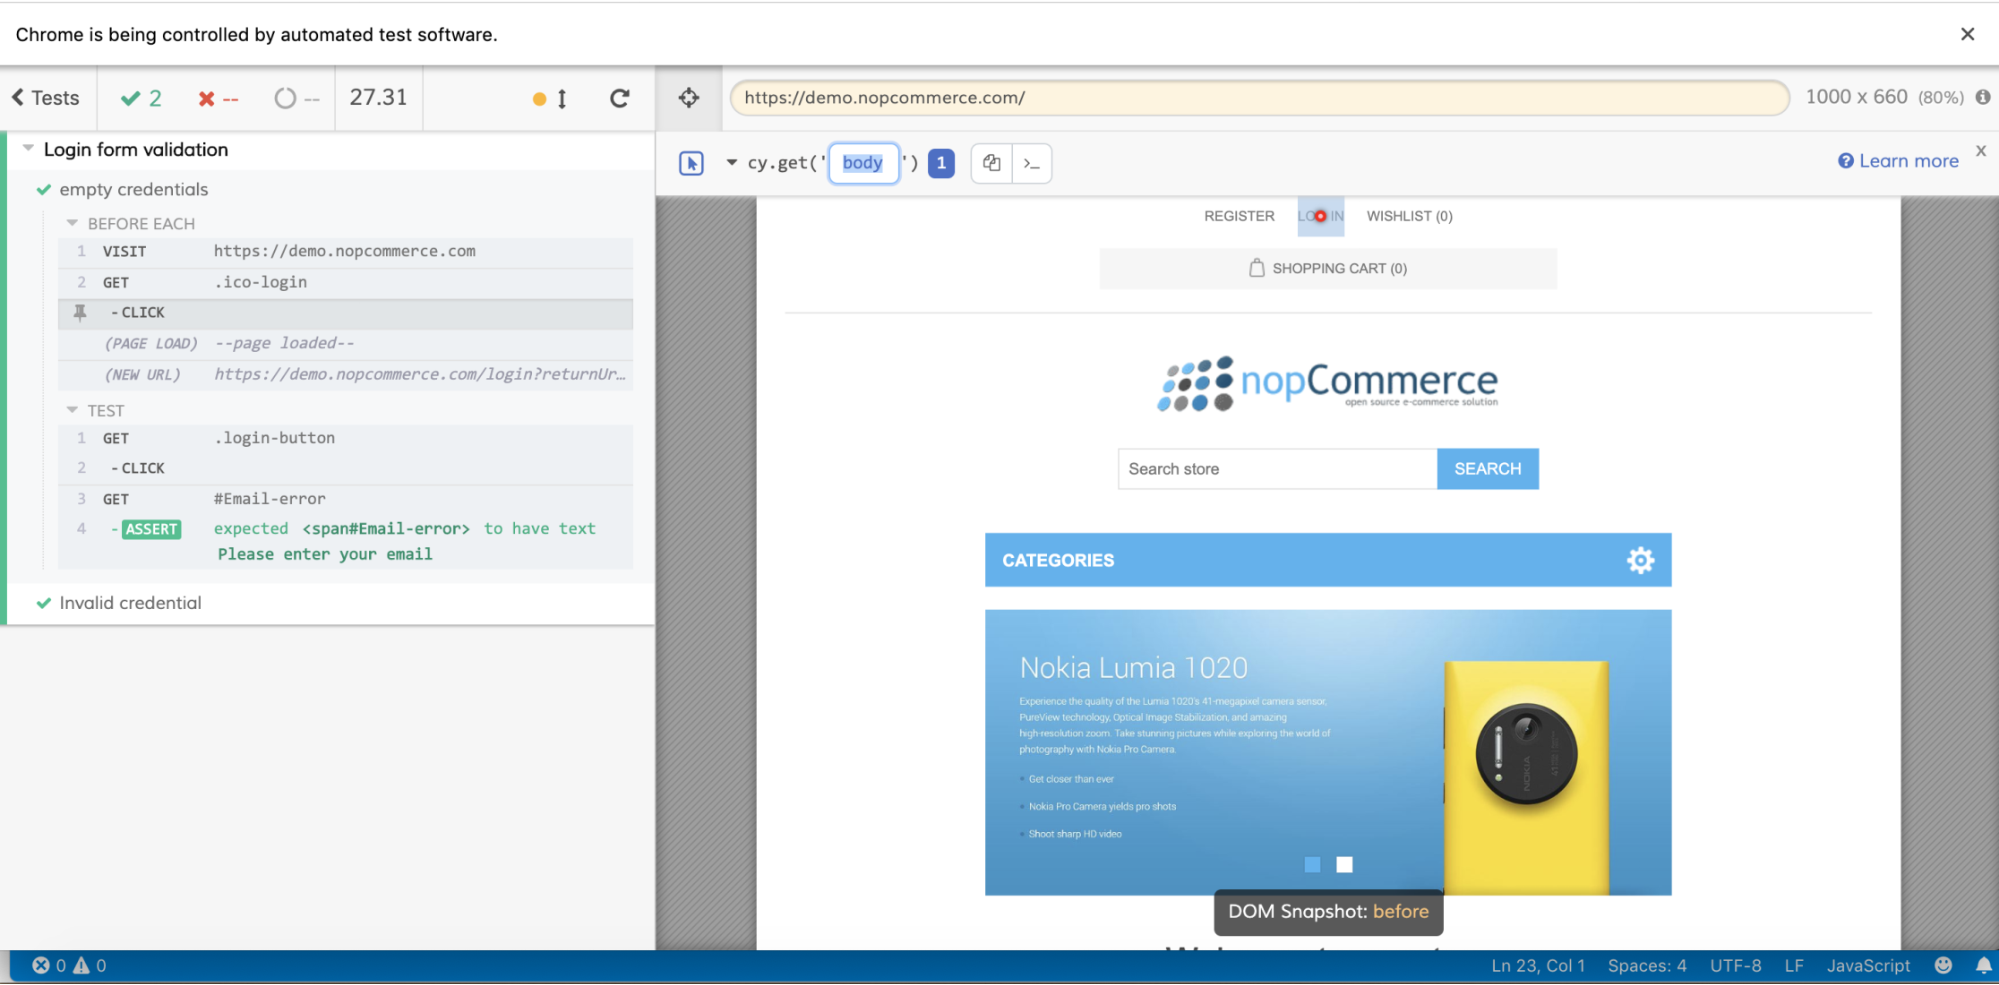Collapse the BEFORE EACH section
The width and height of the screenshot is (1999, 985).
70,222
